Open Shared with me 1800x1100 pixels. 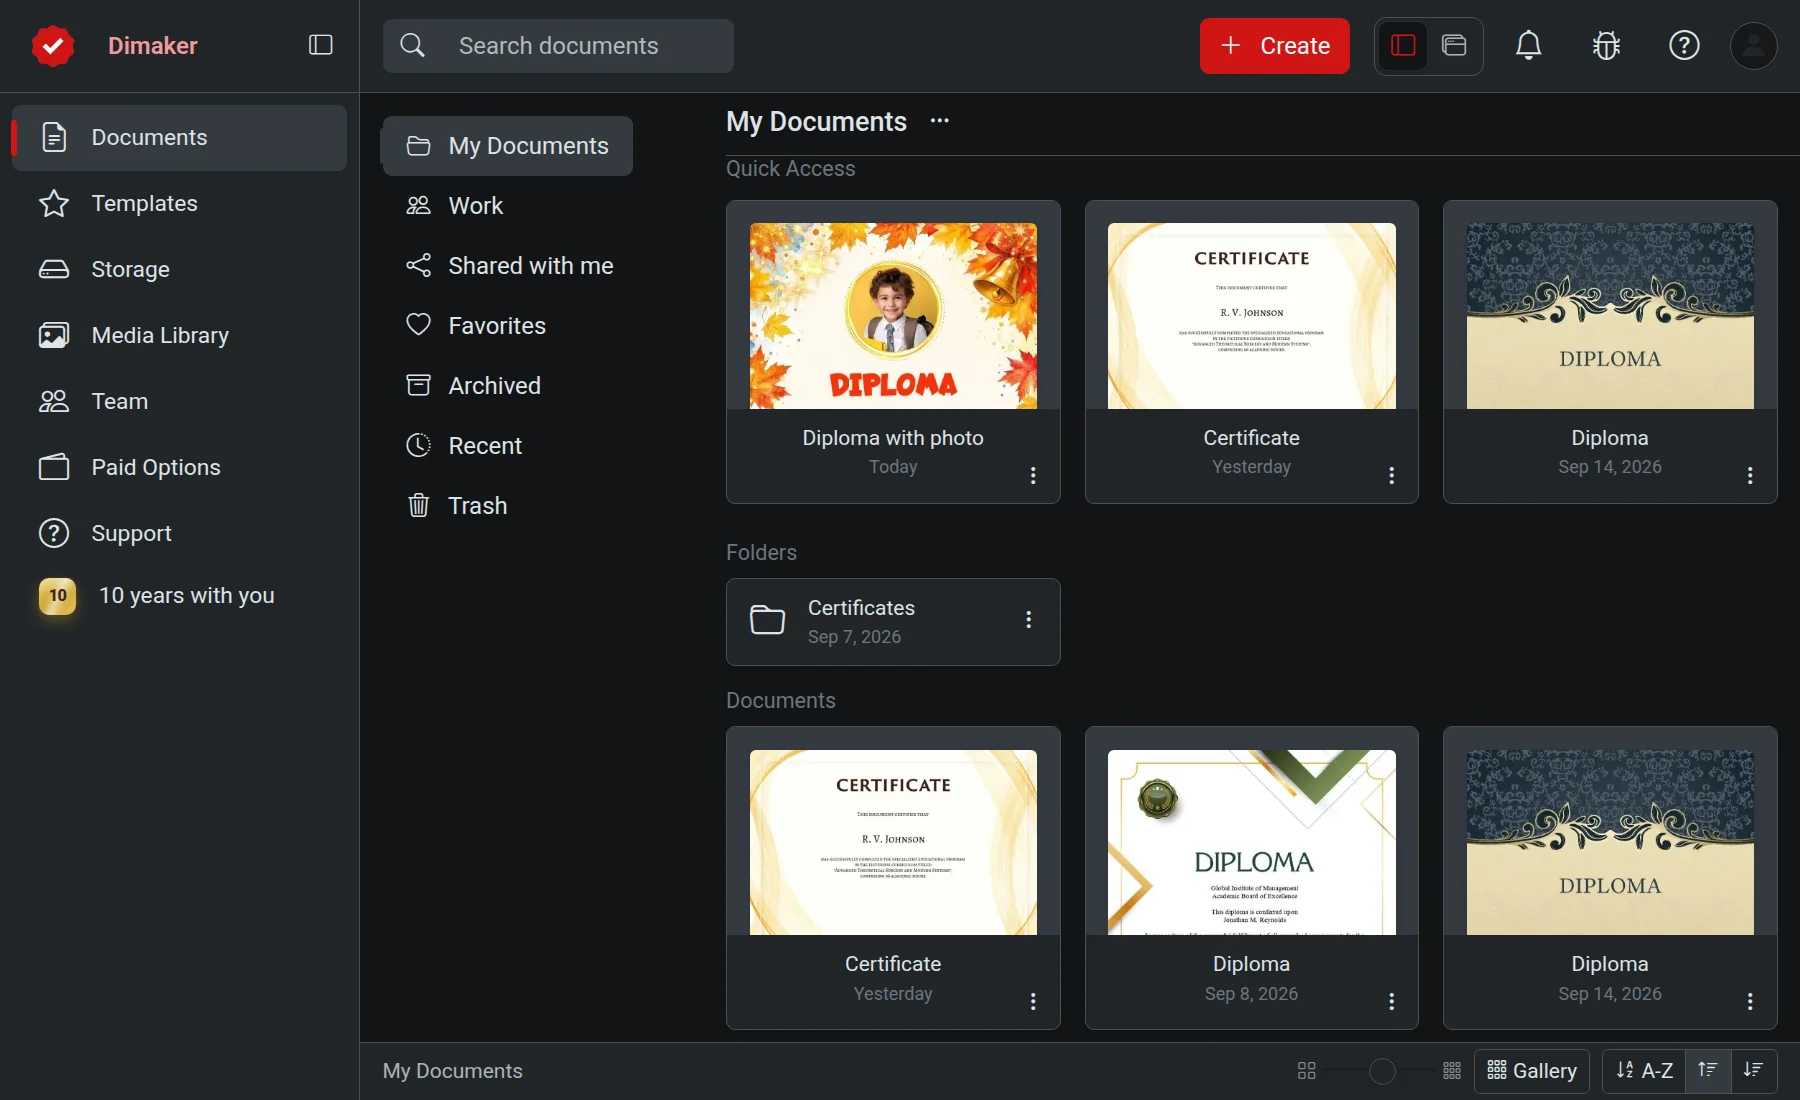507,266
